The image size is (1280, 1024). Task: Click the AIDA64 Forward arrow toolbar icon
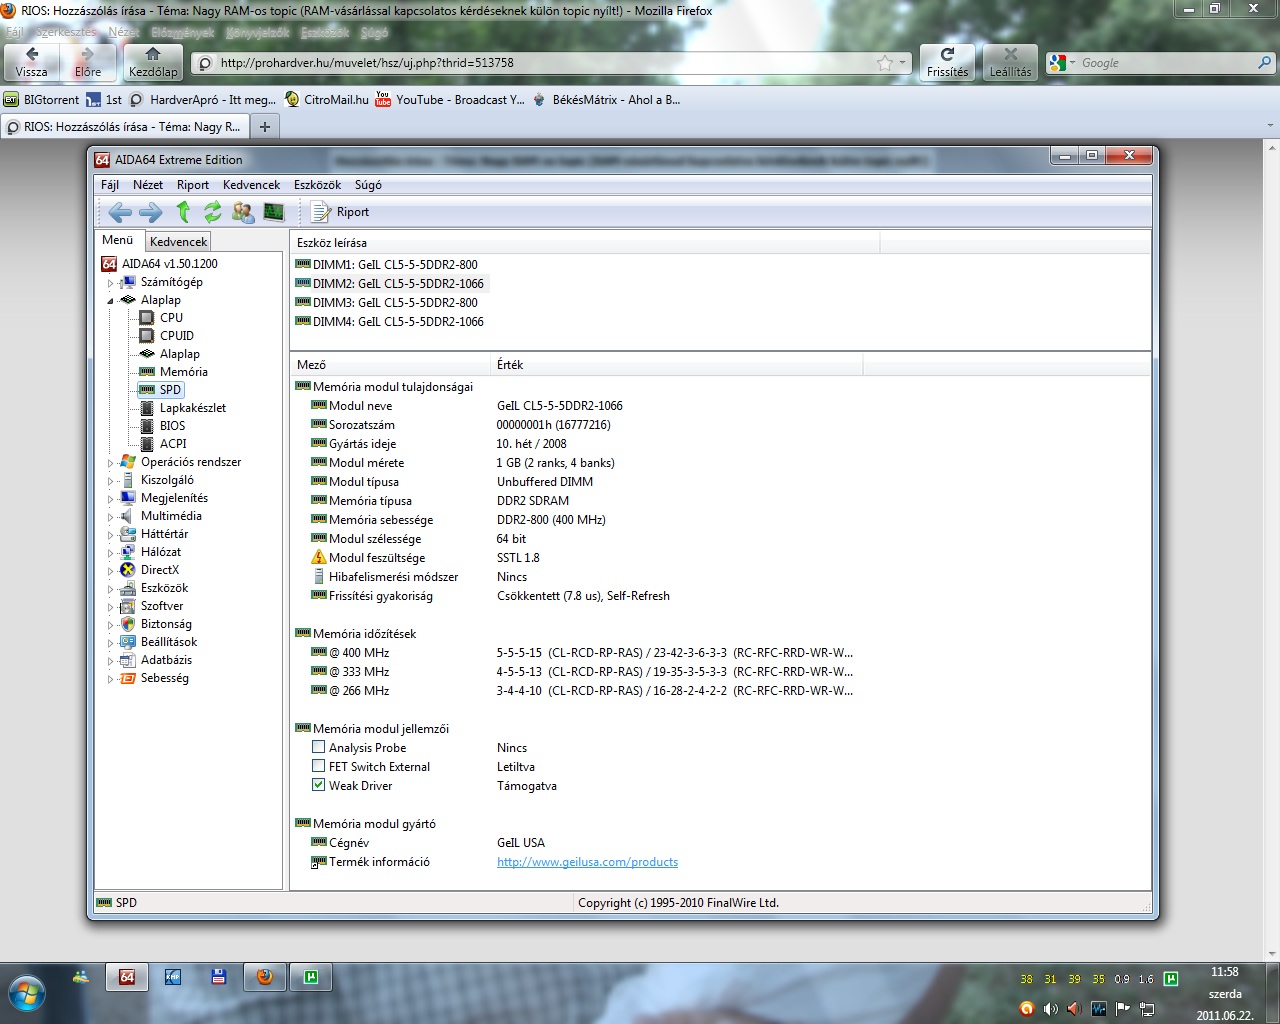pyautogui.click(x=151, y=212)
